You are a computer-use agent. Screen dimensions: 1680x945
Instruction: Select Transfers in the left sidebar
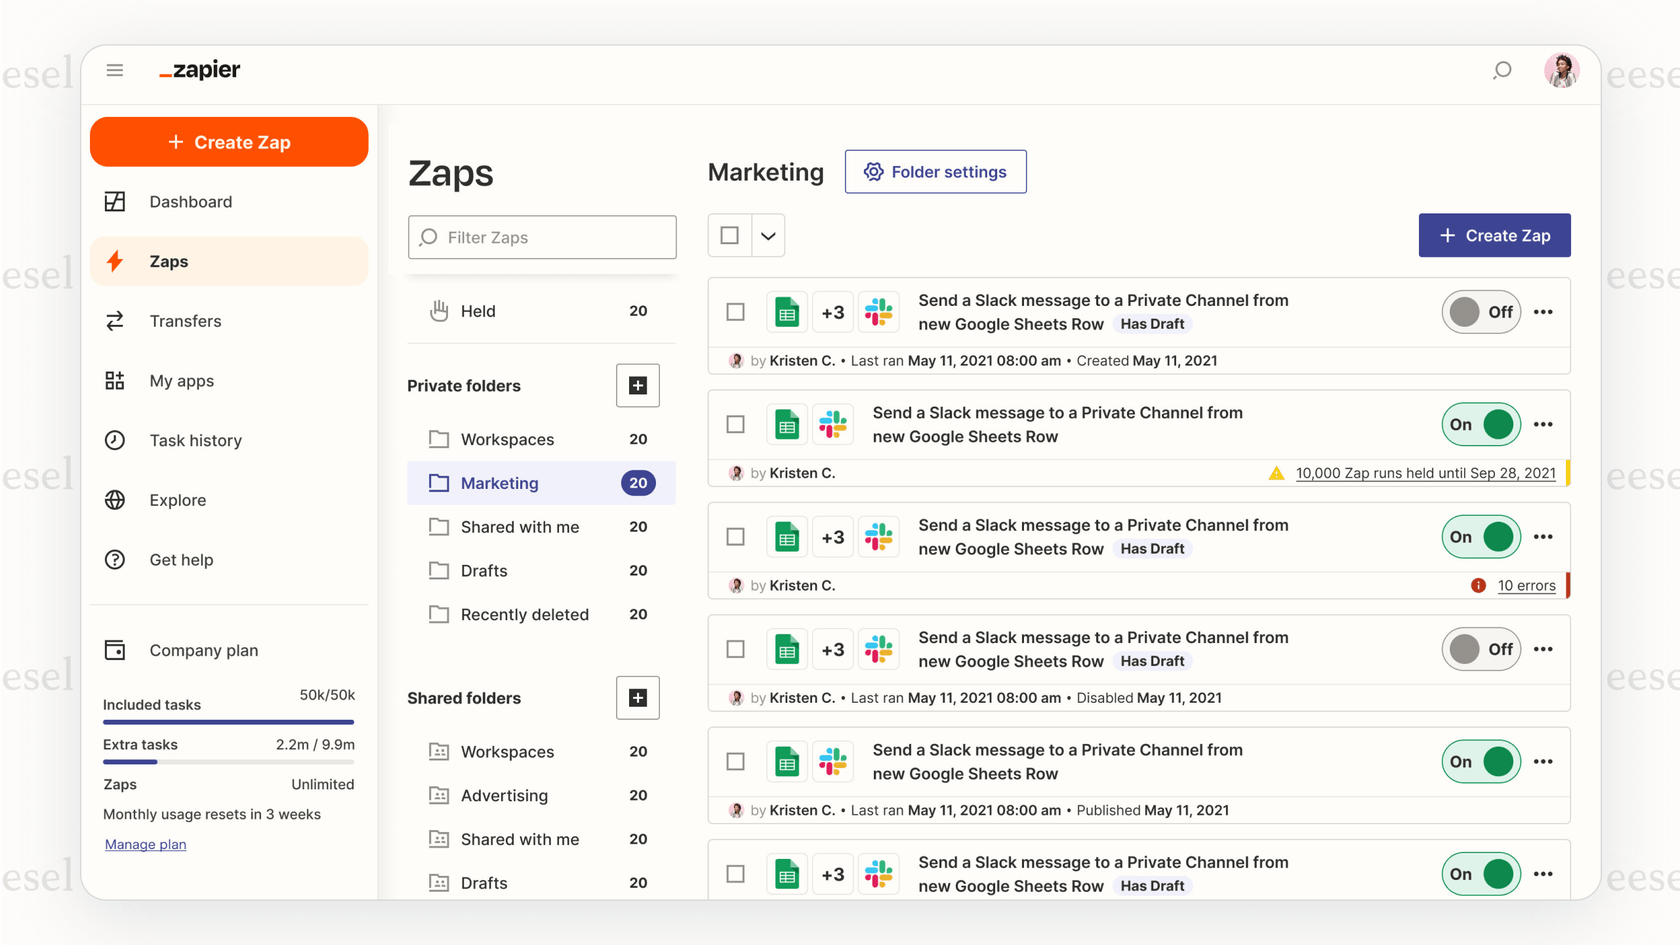(x=184, y=321)
